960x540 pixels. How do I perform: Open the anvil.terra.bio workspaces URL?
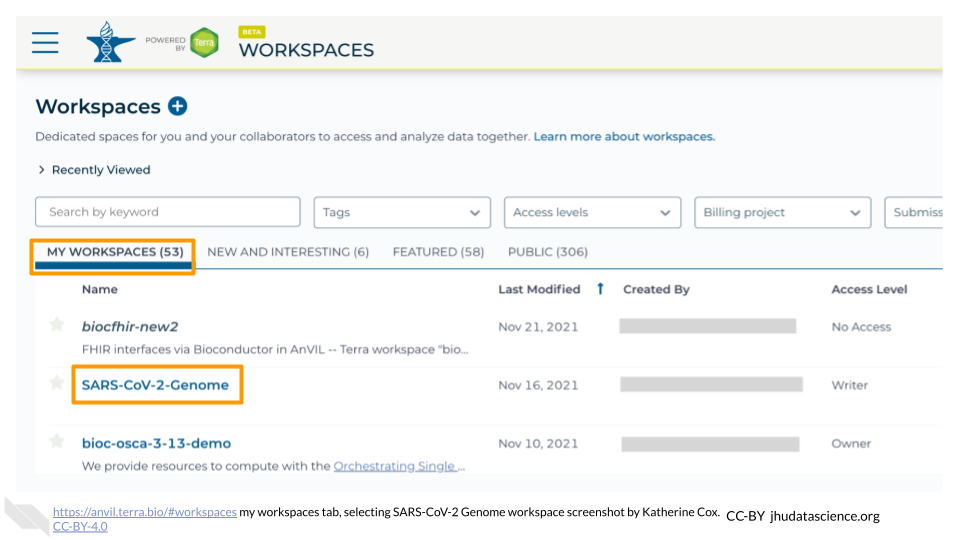[144, 512]
